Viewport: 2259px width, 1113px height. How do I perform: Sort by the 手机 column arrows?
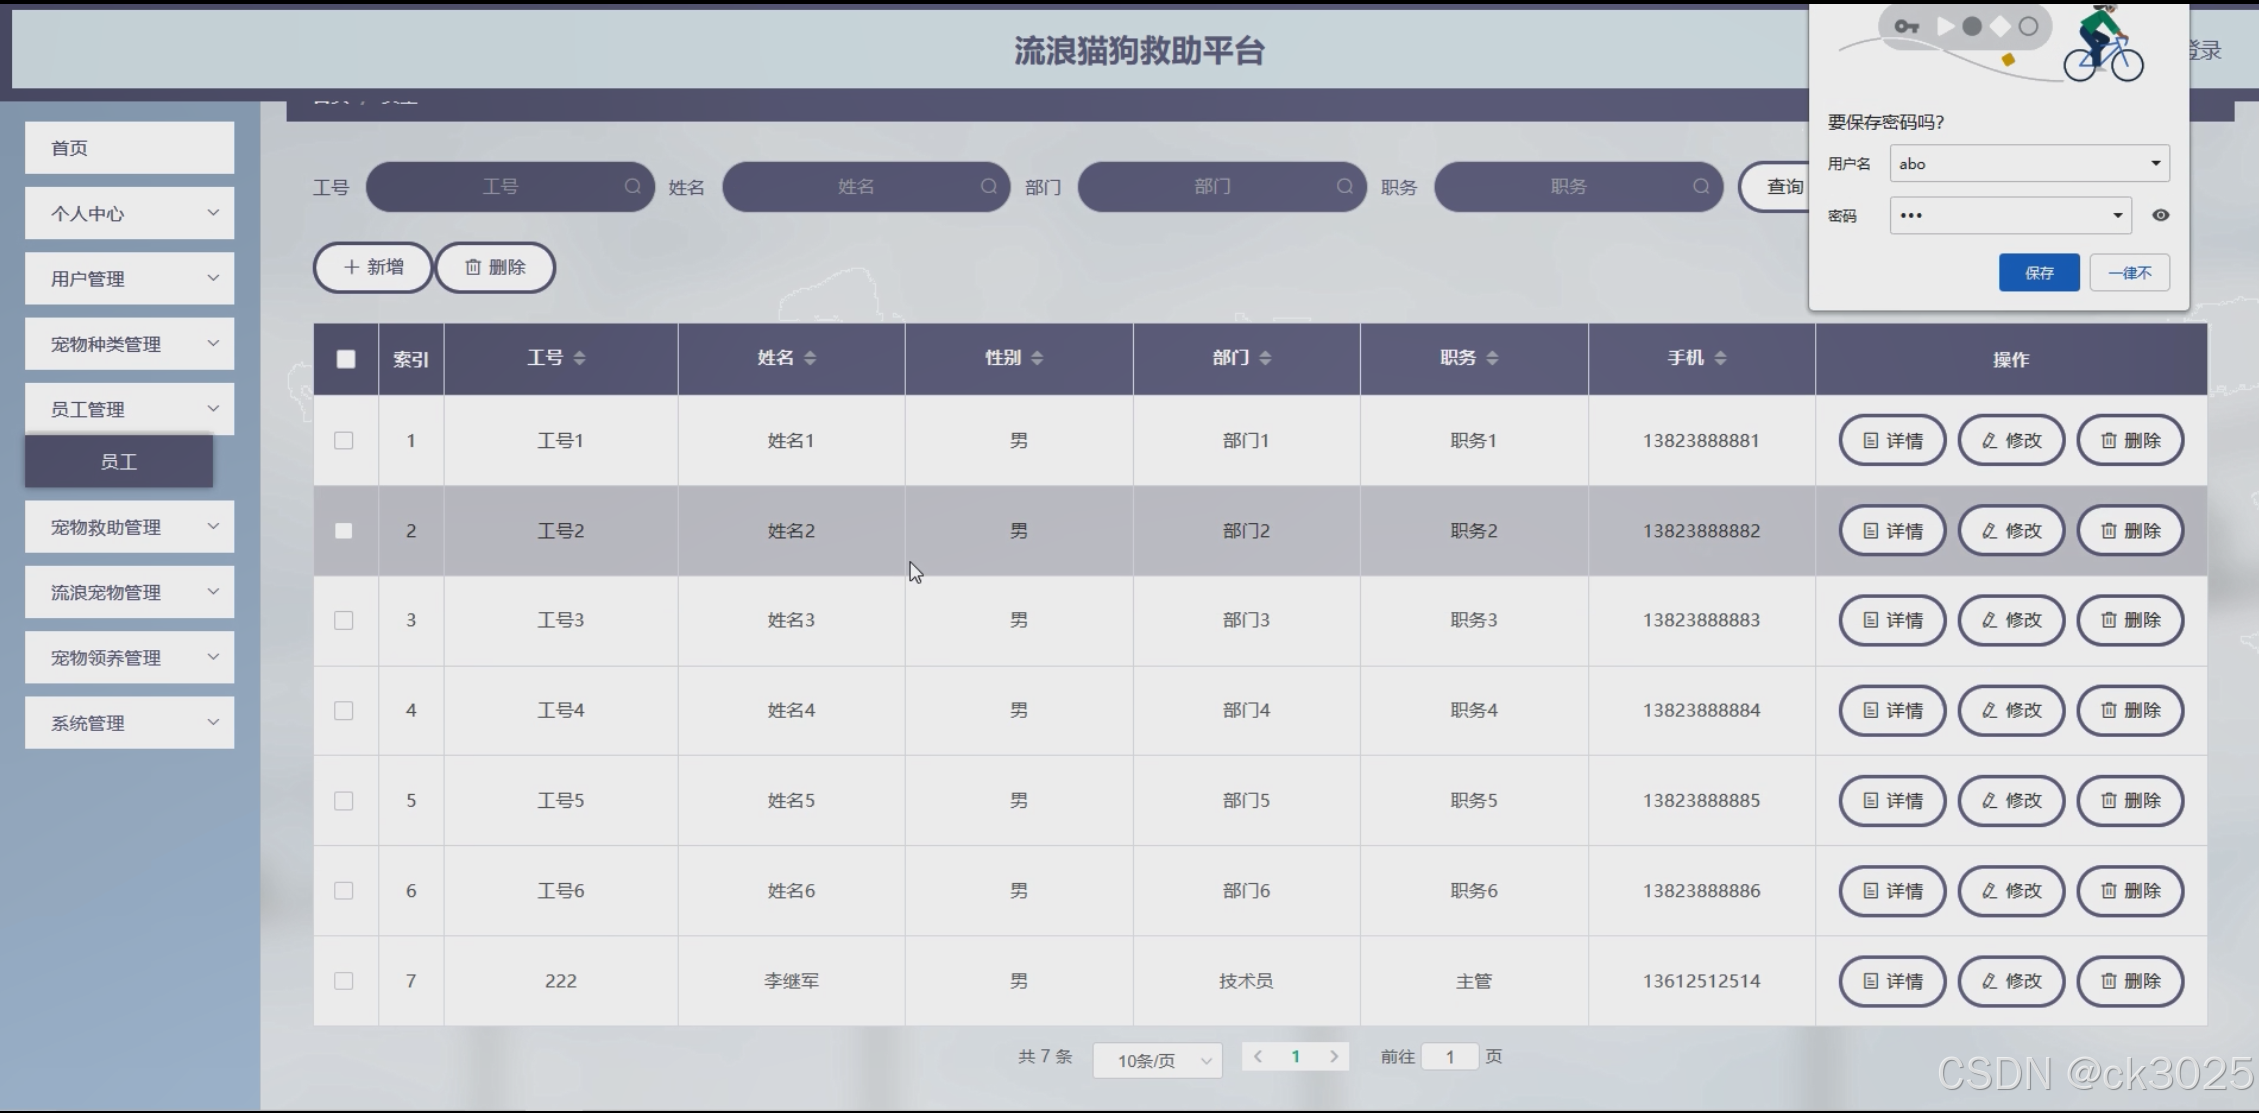tap(1720, 358)
